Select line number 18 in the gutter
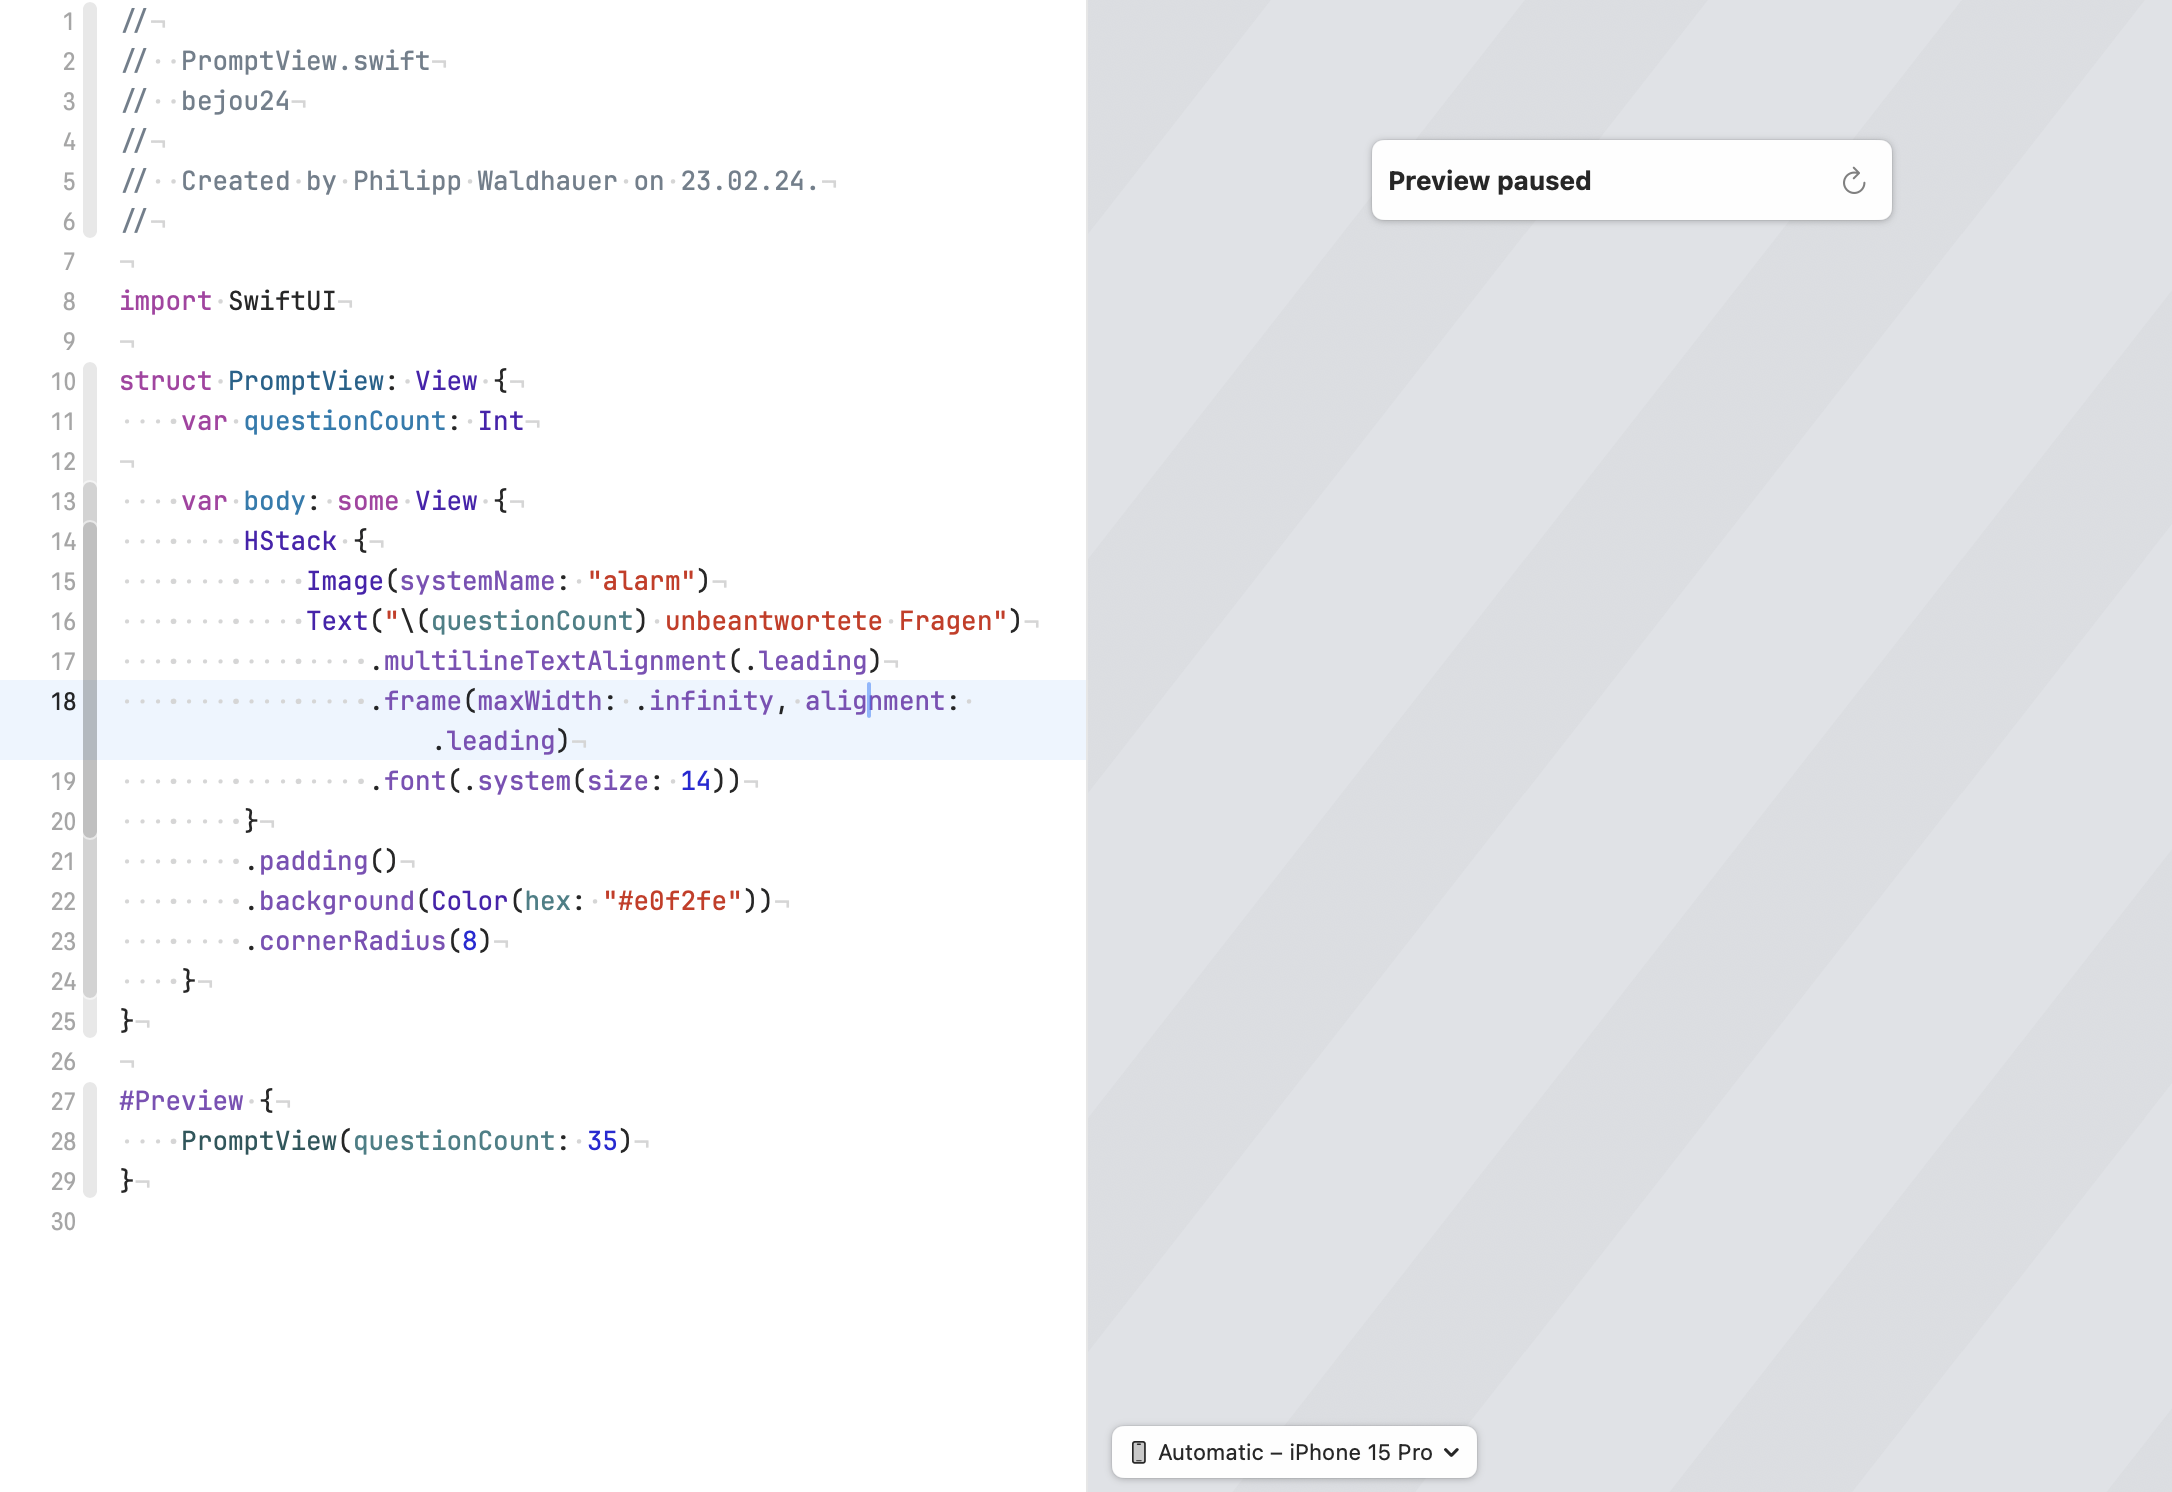Screen dimensions: 2172x1492 point(63,701)
